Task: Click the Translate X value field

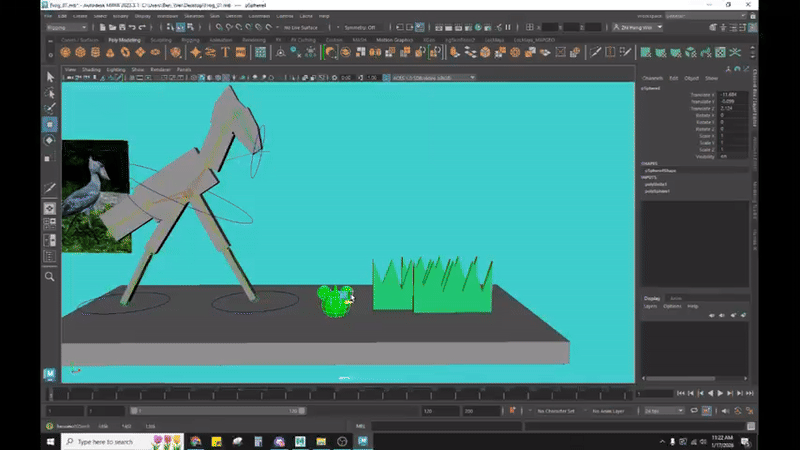Action: pyautogui.click(x=730, y=95)
